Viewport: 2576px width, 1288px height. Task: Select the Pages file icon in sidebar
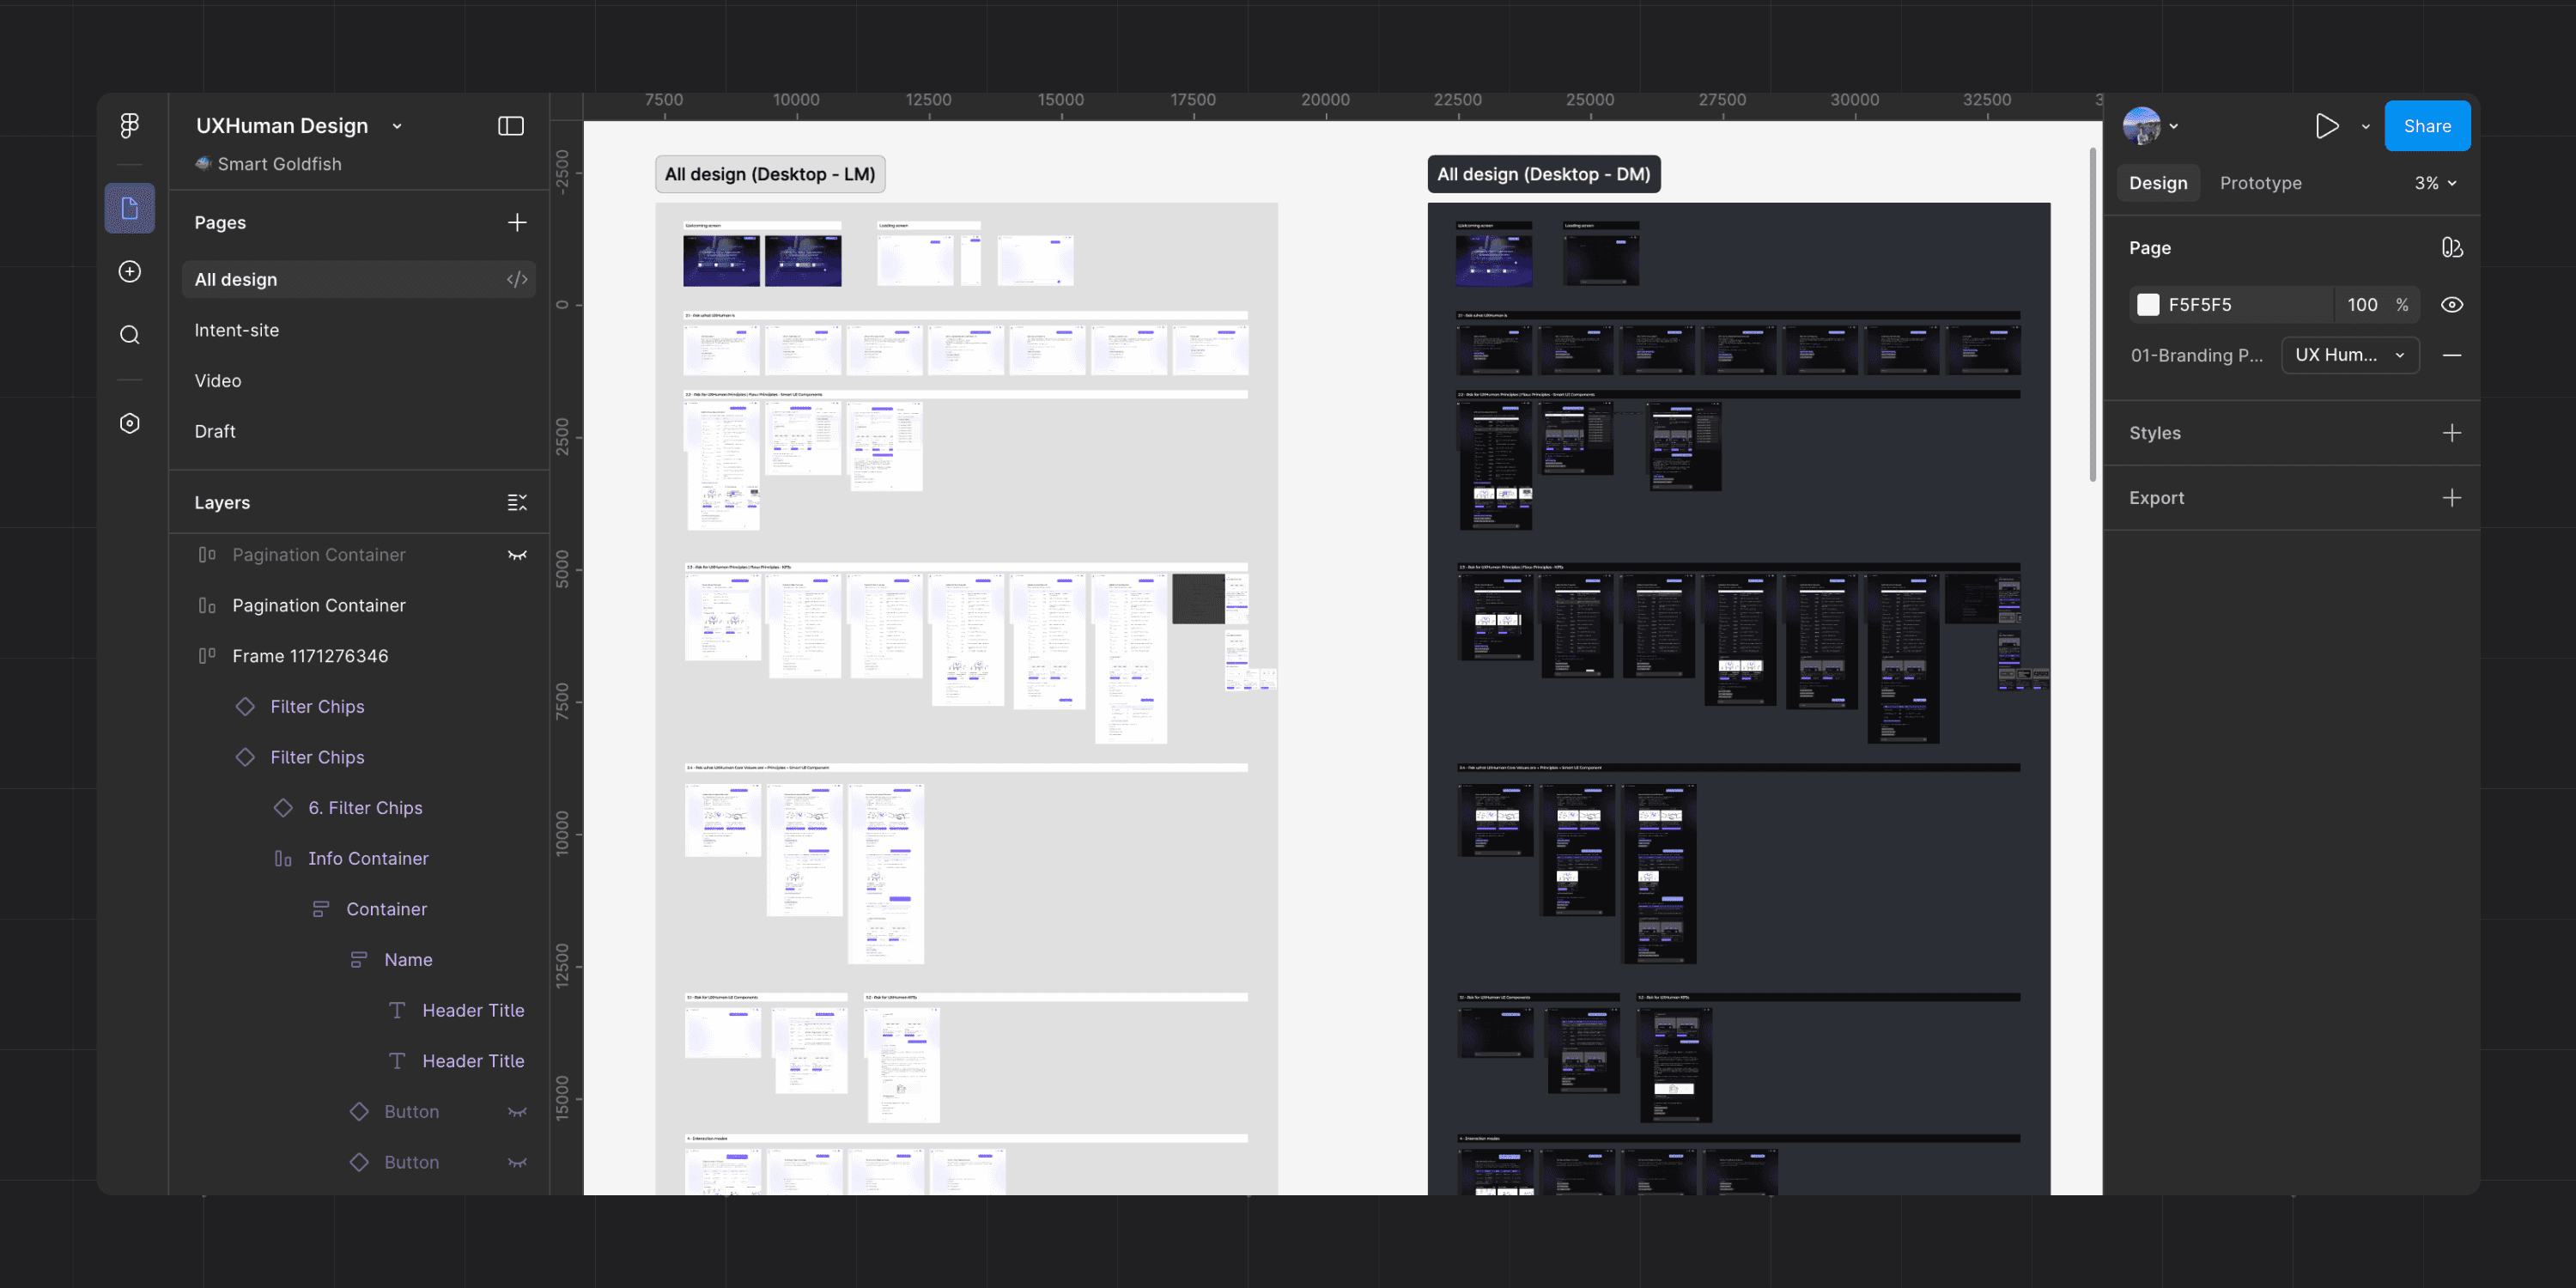click(x=130, y=208)
